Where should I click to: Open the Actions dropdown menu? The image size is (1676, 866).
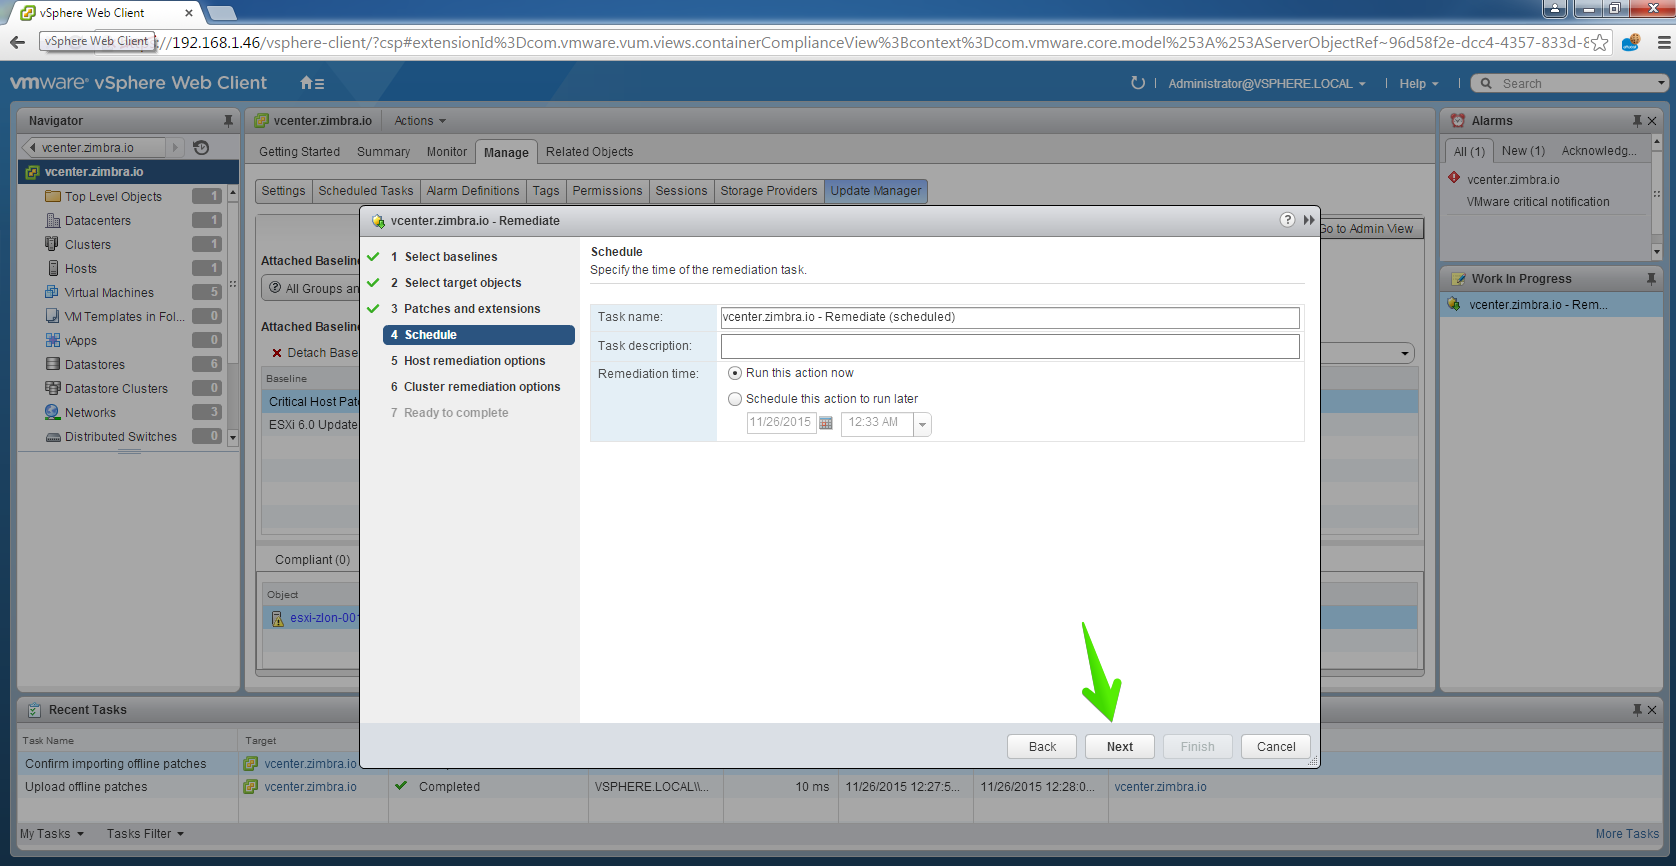[420, 121]
